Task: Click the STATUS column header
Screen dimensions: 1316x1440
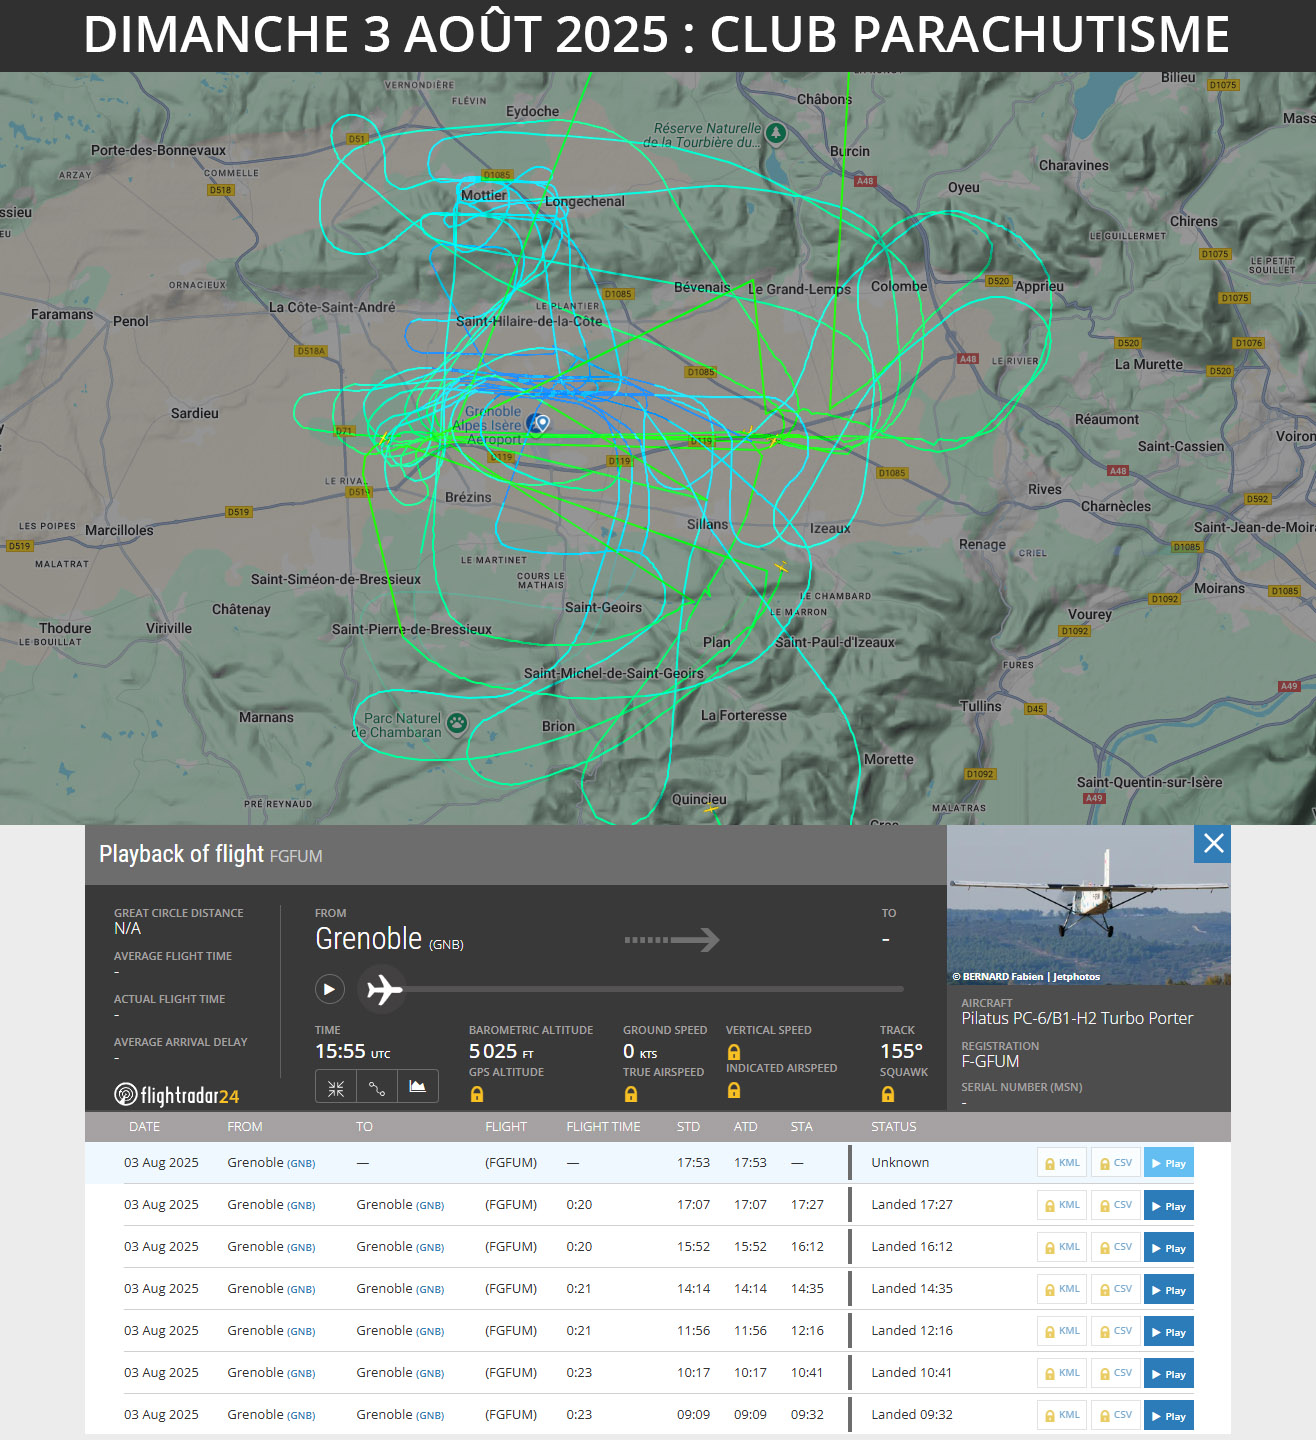Action: (893, 1127)
